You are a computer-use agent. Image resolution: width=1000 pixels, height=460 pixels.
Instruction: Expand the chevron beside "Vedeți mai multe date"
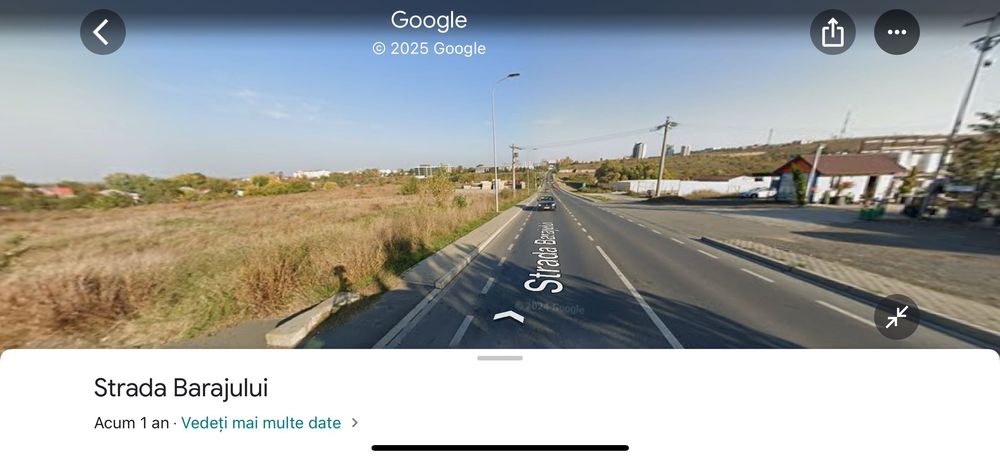(x=355, y=423)
